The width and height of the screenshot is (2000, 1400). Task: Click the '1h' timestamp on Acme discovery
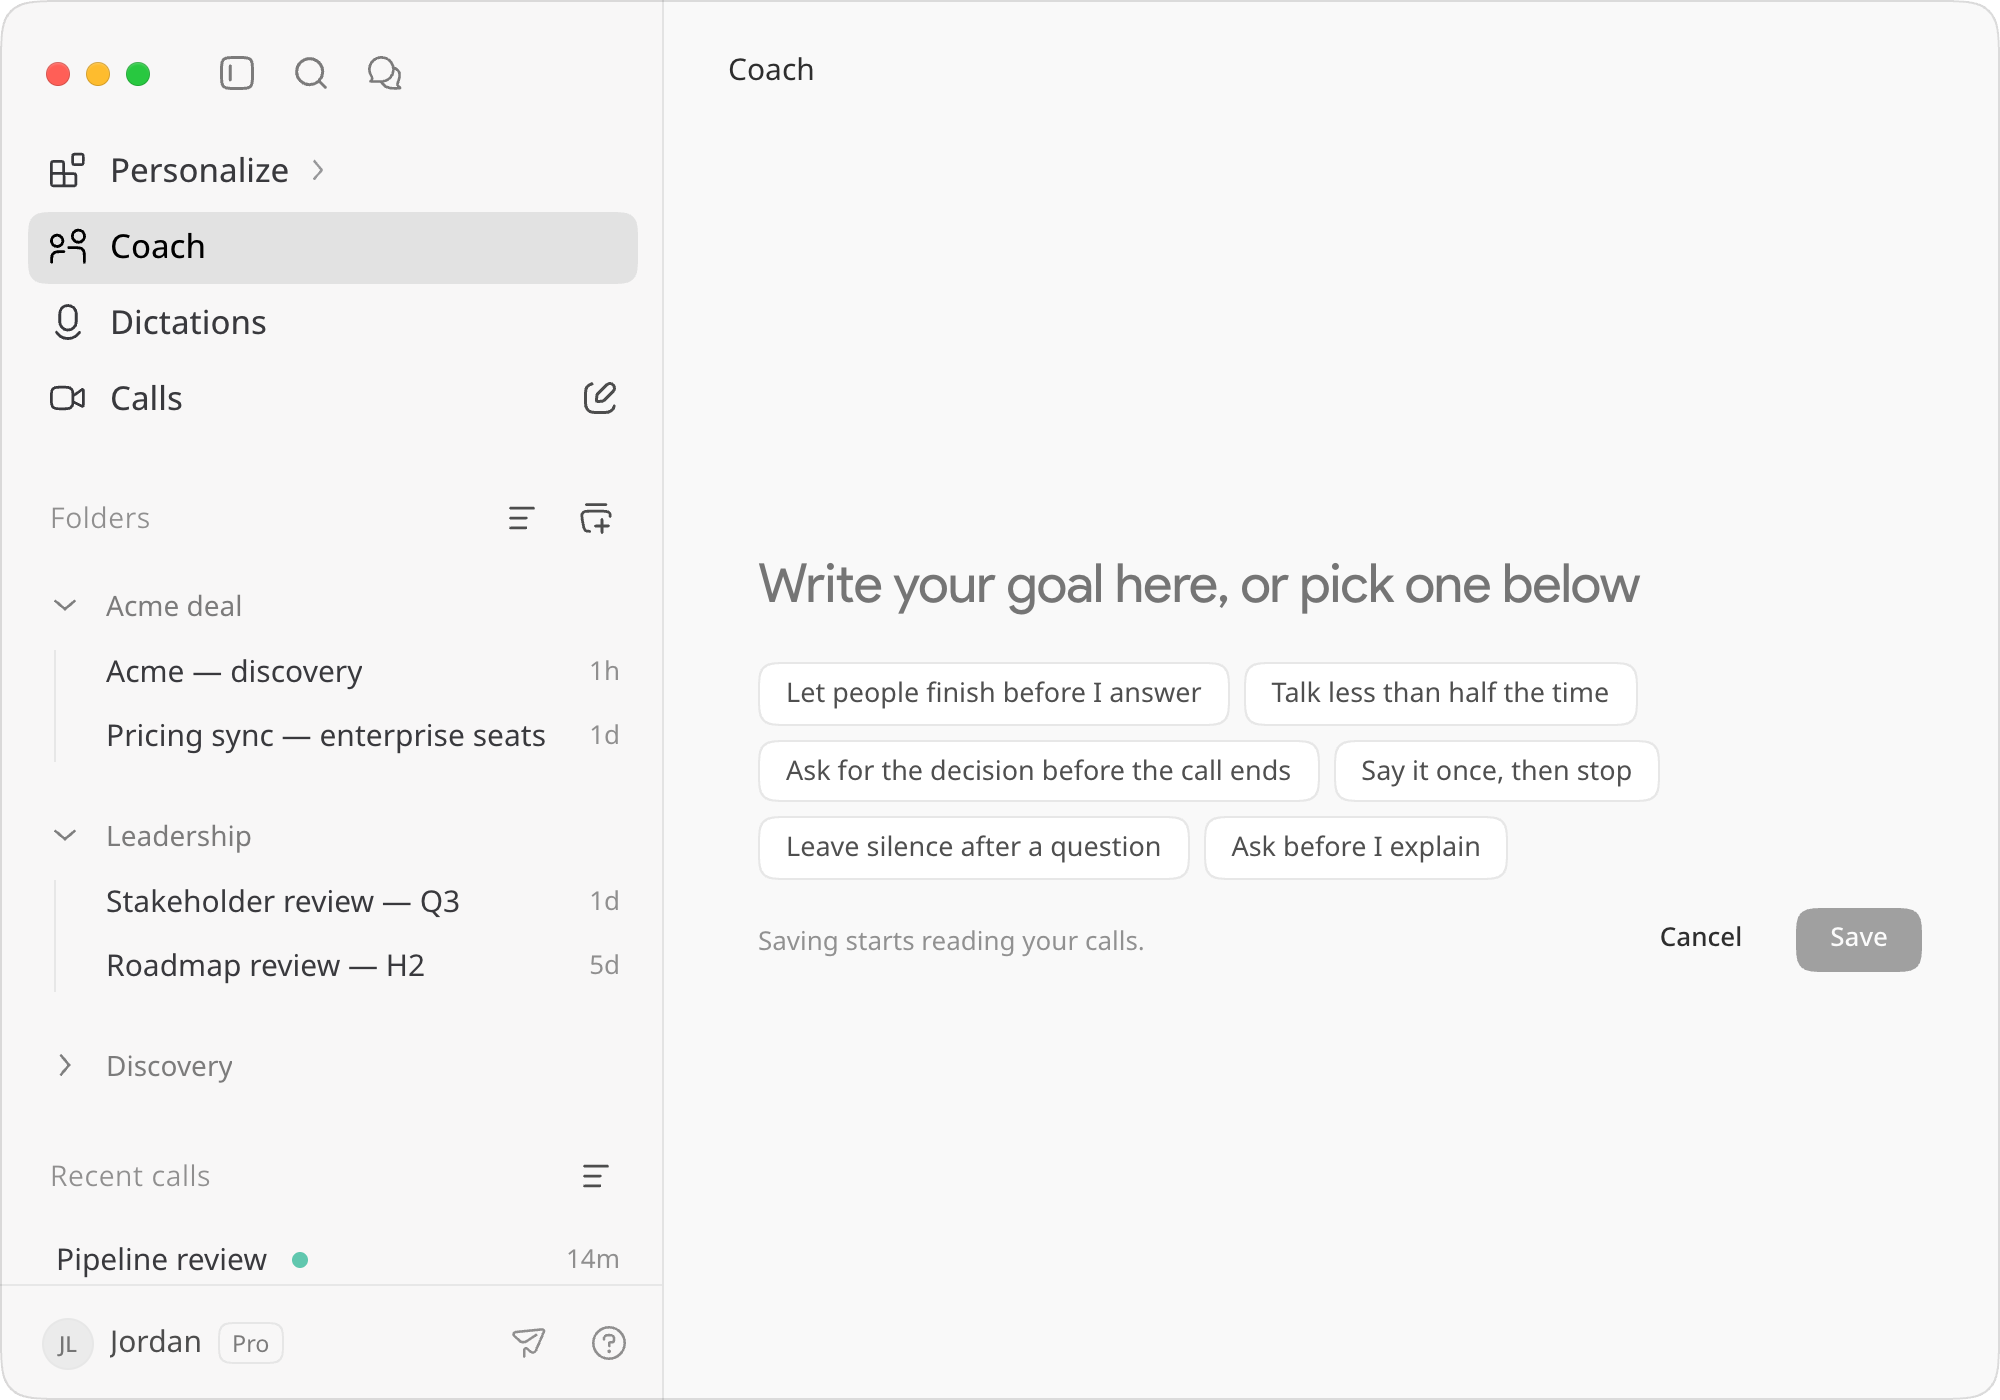coord(604,671)
